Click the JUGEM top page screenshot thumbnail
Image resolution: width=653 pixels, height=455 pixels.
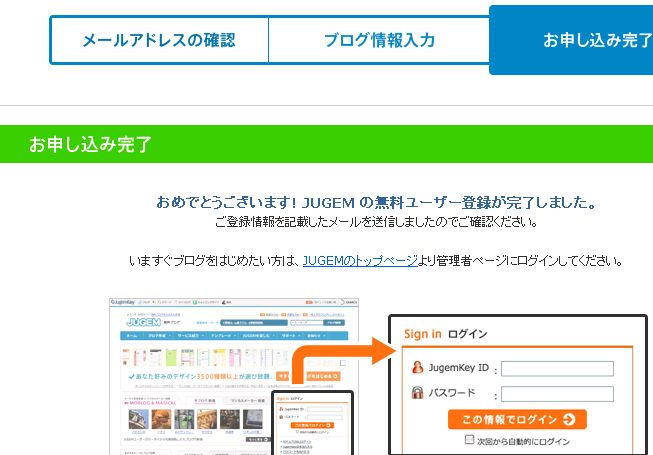[x=234, y=376]
